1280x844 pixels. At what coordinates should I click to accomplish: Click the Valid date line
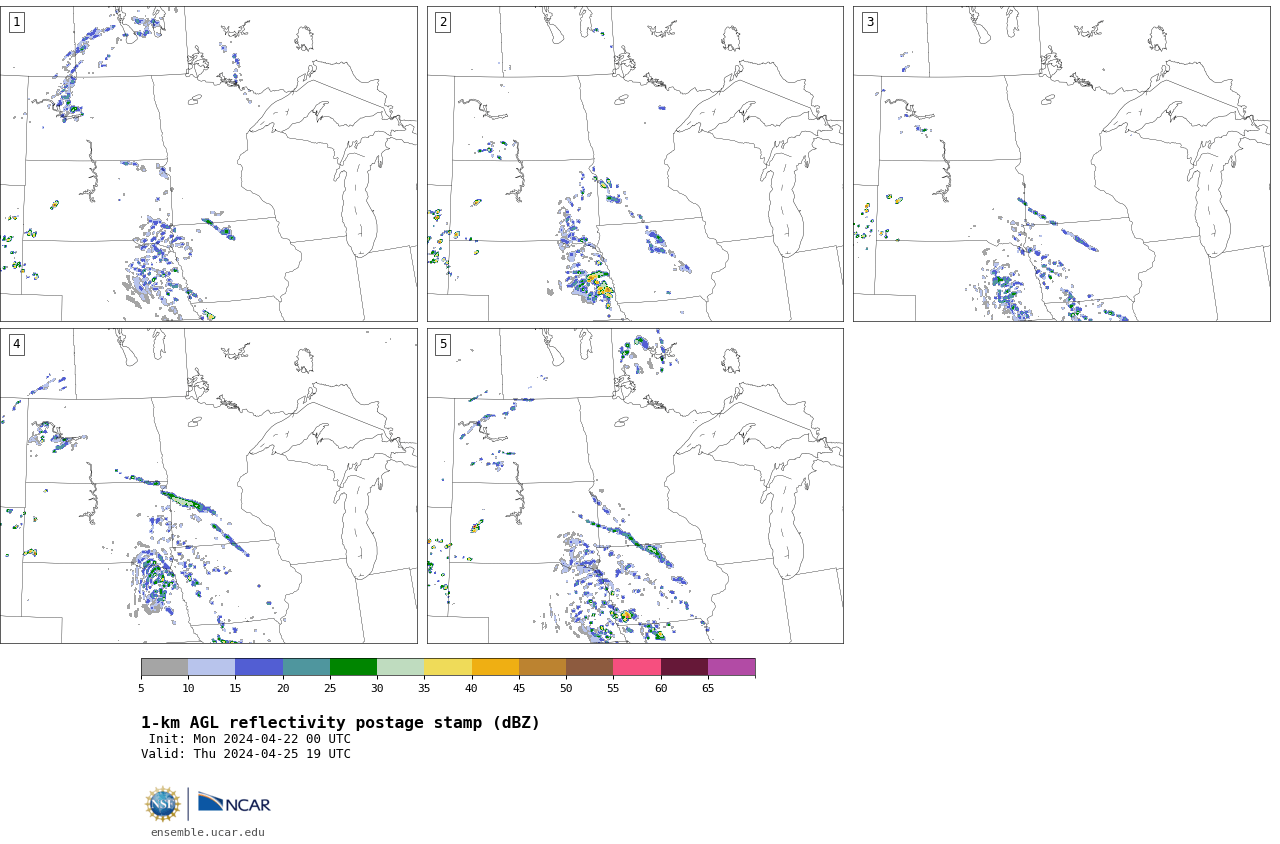pyautogui.click(x=246, y=754)
